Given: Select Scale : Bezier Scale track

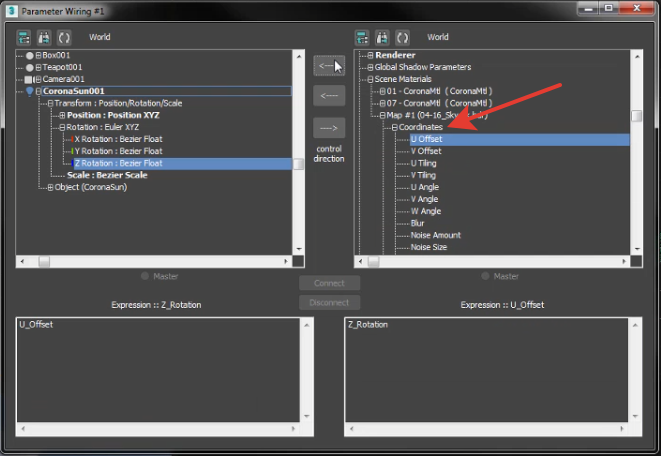Looking at the screenshot, I should pos(107,175).
